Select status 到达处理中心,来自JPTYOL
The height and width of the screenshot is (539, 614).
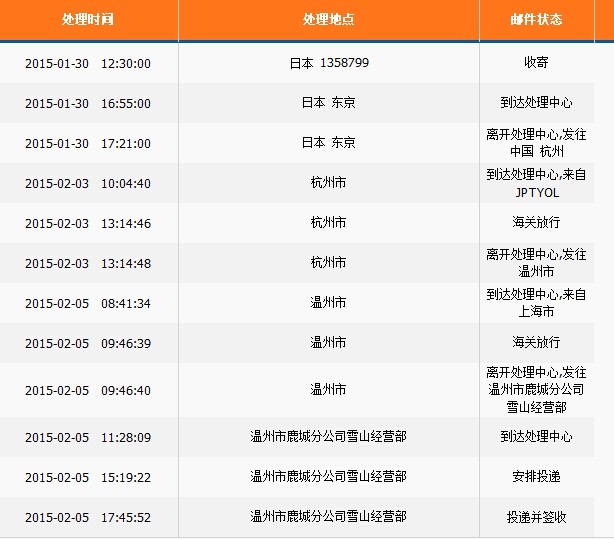coord(536,183)
